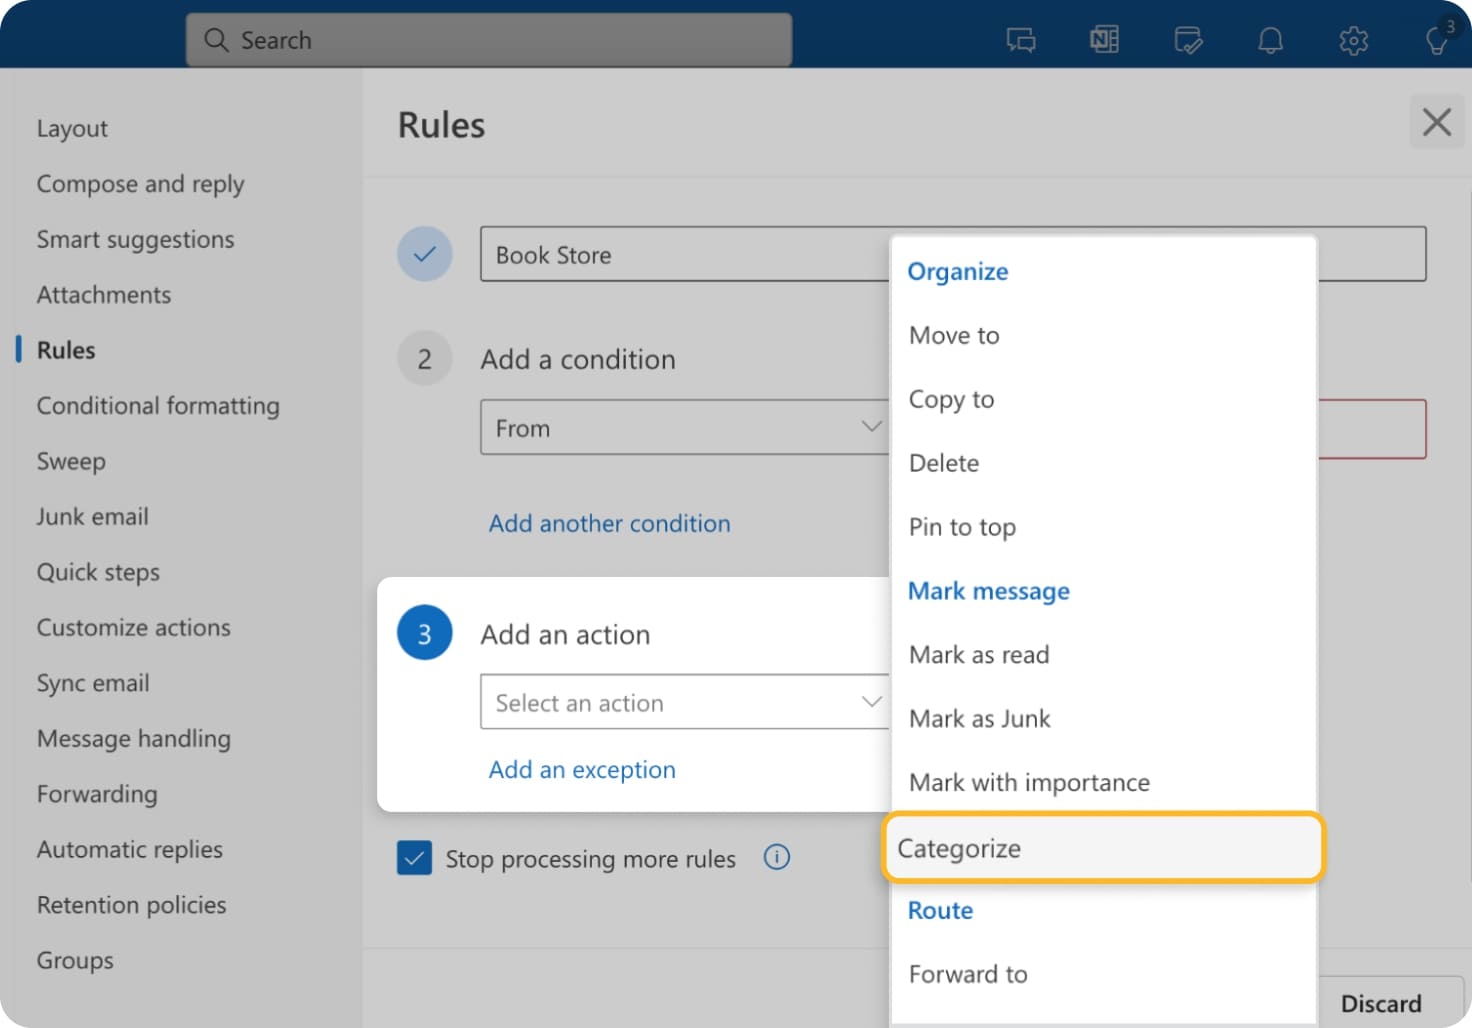
Task: Click the Discard button
Action: click(x=1382, y=1003)
